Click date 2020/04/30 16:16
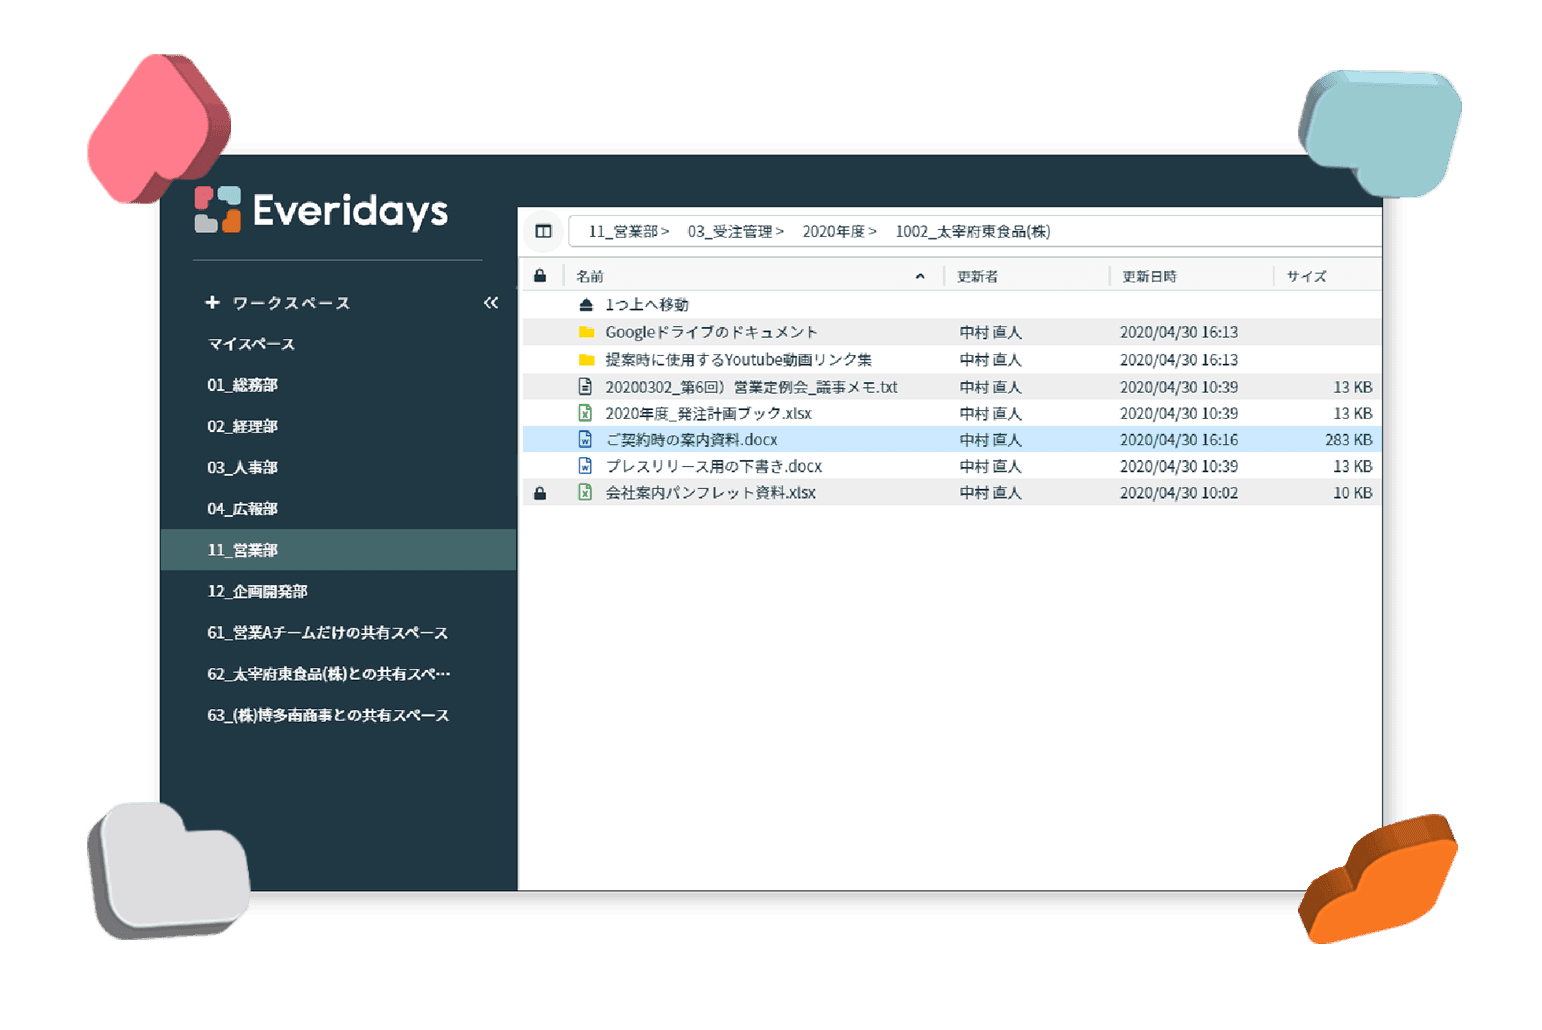 coord(1179,439)
